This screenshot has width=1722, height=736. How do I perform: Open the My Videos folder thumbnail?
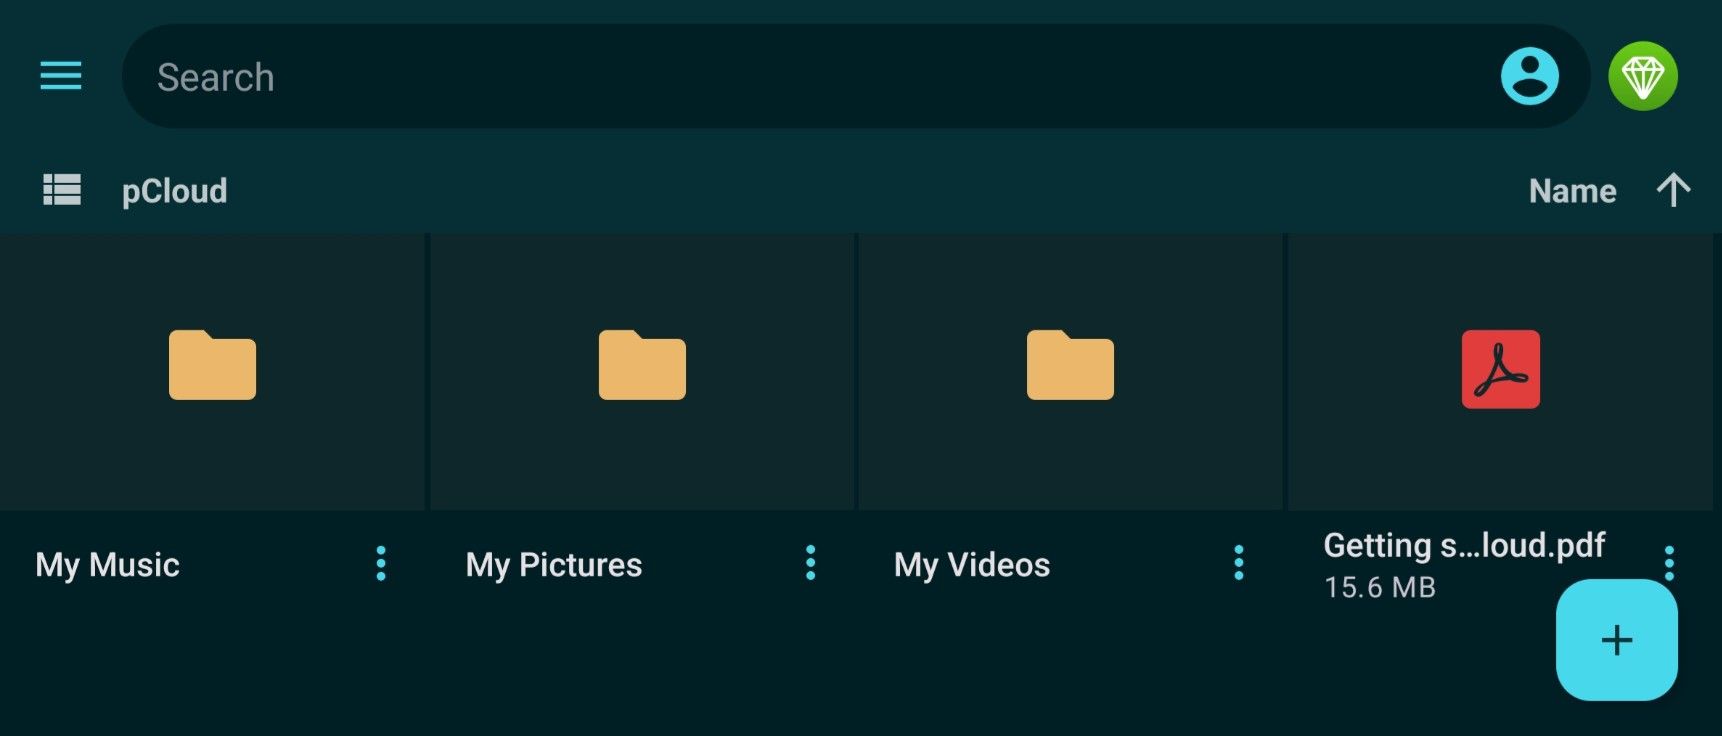(1070, 371)
